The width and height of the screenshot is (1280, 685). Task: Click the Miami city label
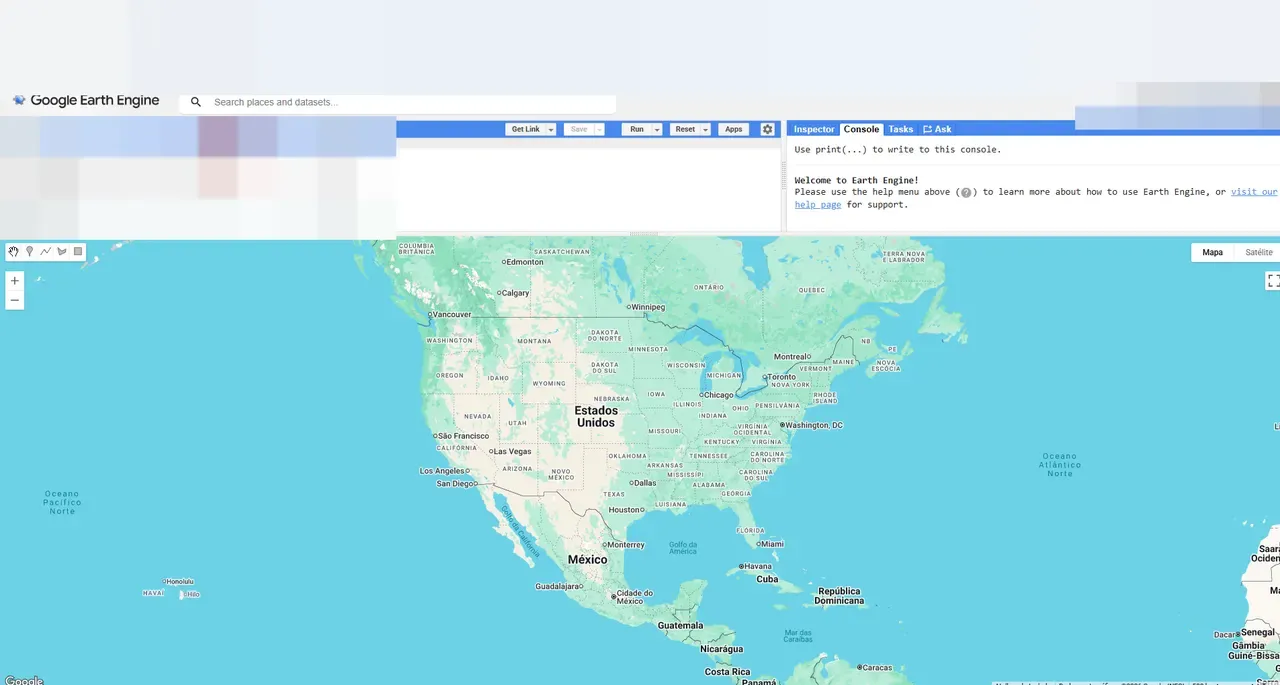[x=772, y=544]
